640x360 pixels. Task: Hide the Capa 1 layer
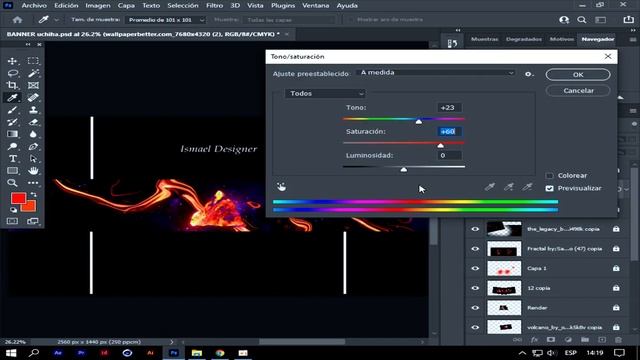(x=475, y=268)
